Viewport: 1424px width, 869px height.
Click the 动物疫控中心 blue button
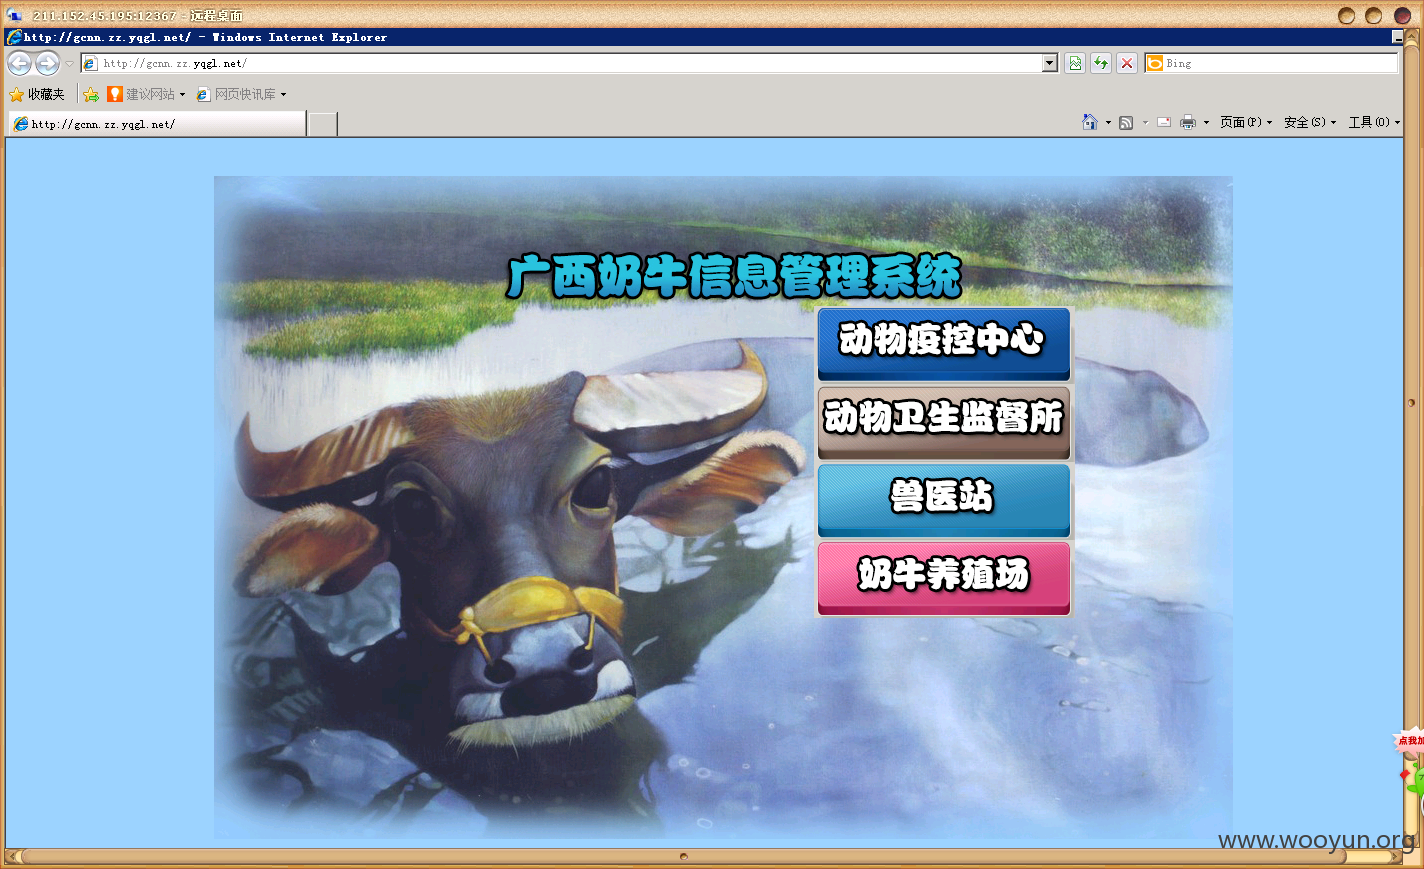coord(944,344)
